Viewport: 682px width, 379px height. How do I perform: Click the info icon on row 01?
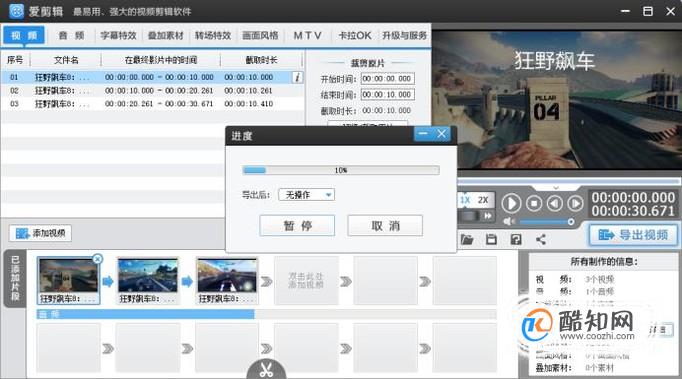coord(298,77)
